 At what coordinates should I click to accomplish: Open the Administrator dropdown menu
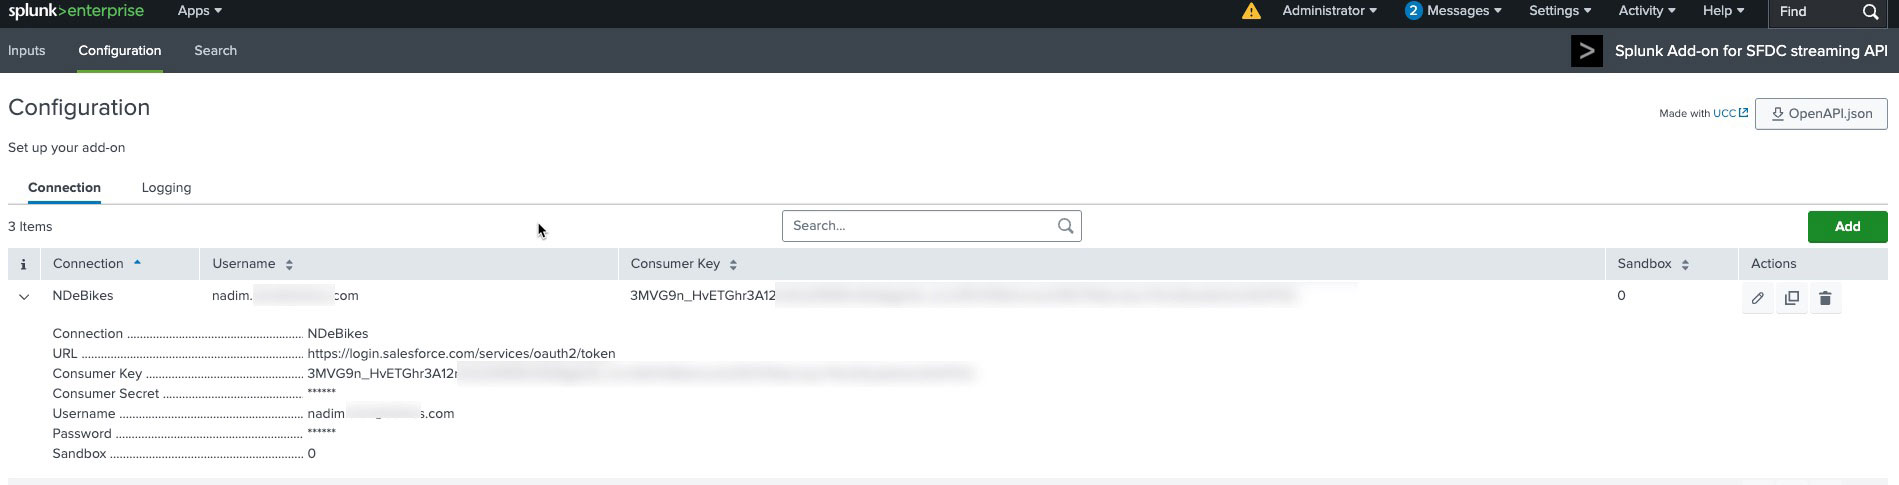[x=1329, y=11]
